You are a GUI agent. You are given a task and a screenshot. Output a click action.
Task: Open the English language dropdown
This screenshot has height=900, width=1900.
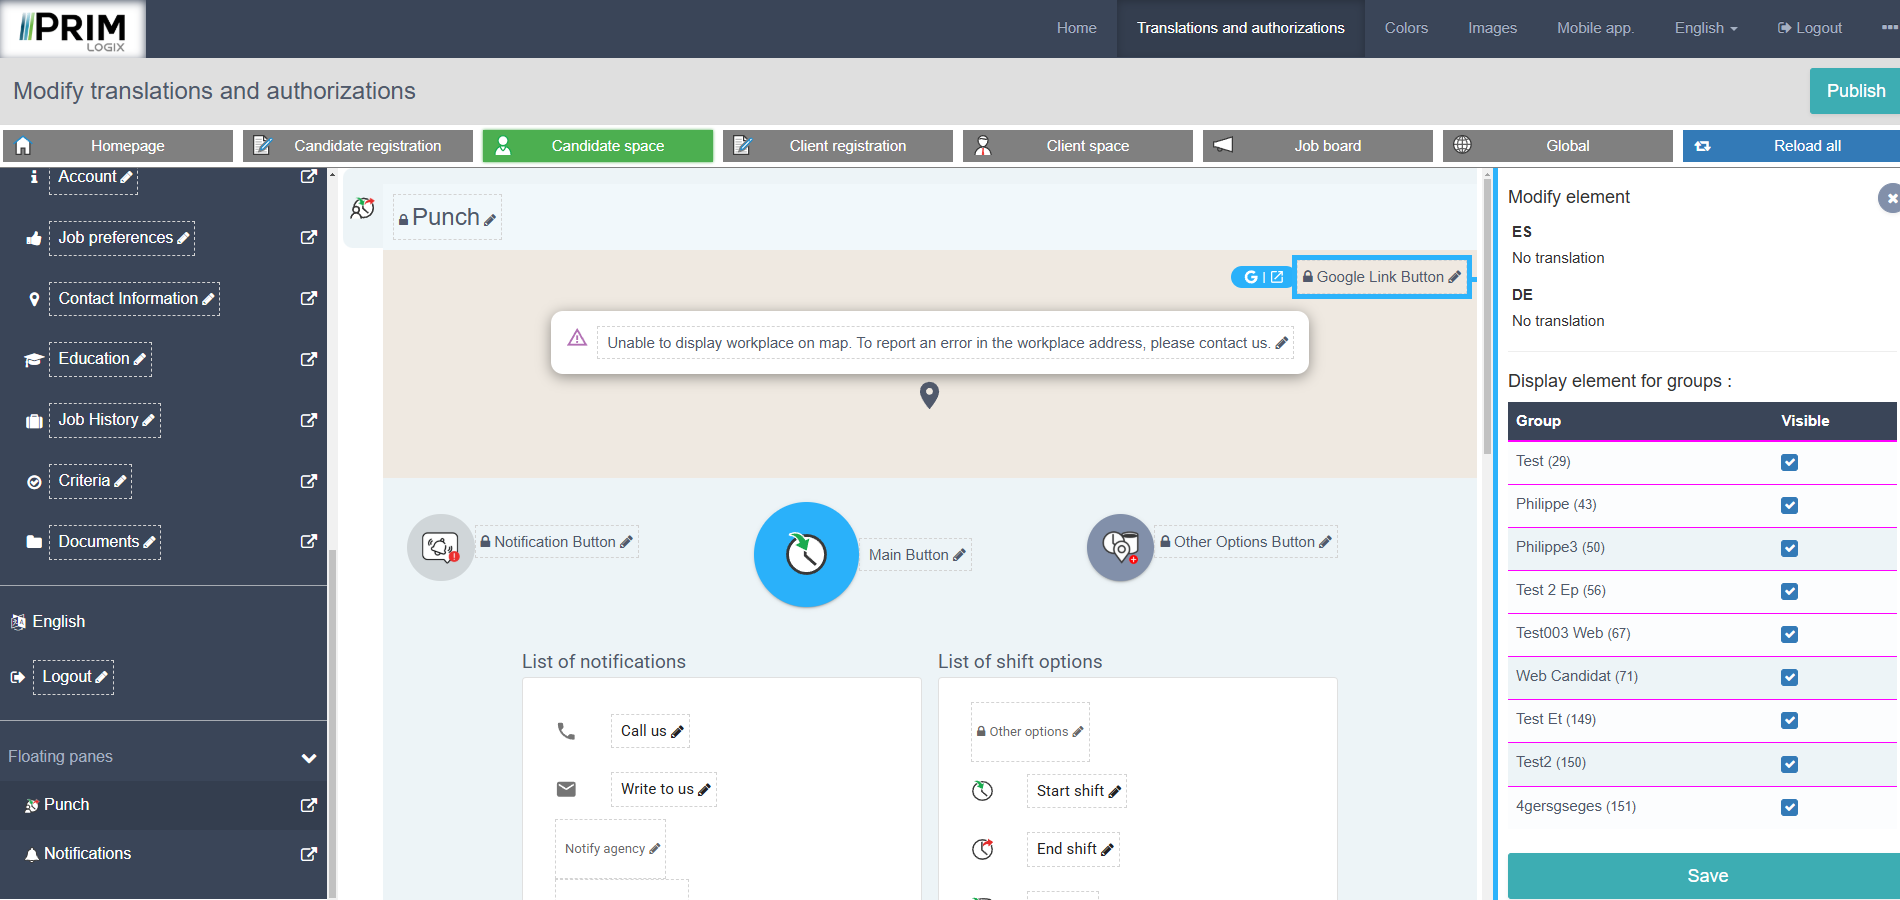(1705, 28)
